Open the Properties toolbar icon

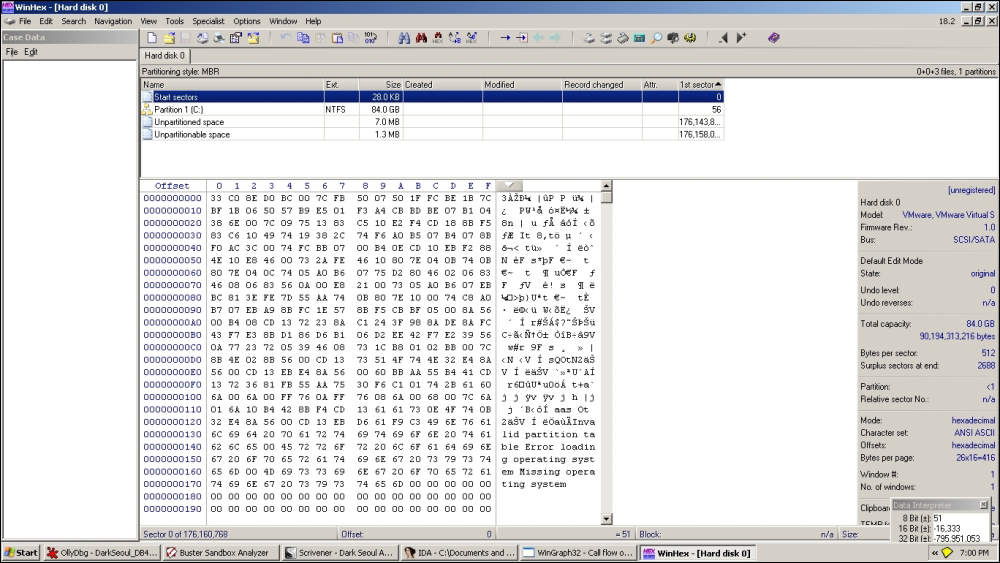[236, 38]
